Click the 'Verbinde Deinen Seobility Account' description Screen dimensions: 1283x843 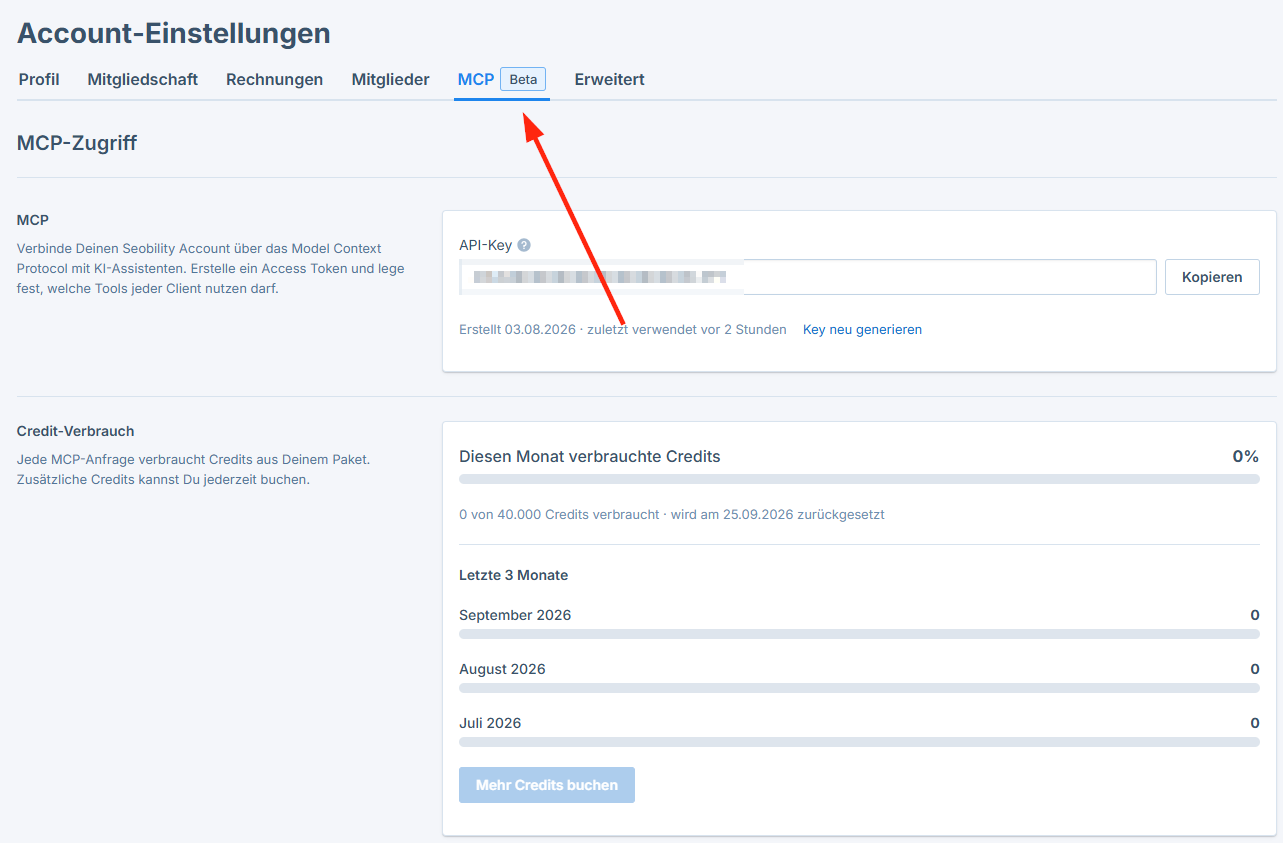[211, 269]
